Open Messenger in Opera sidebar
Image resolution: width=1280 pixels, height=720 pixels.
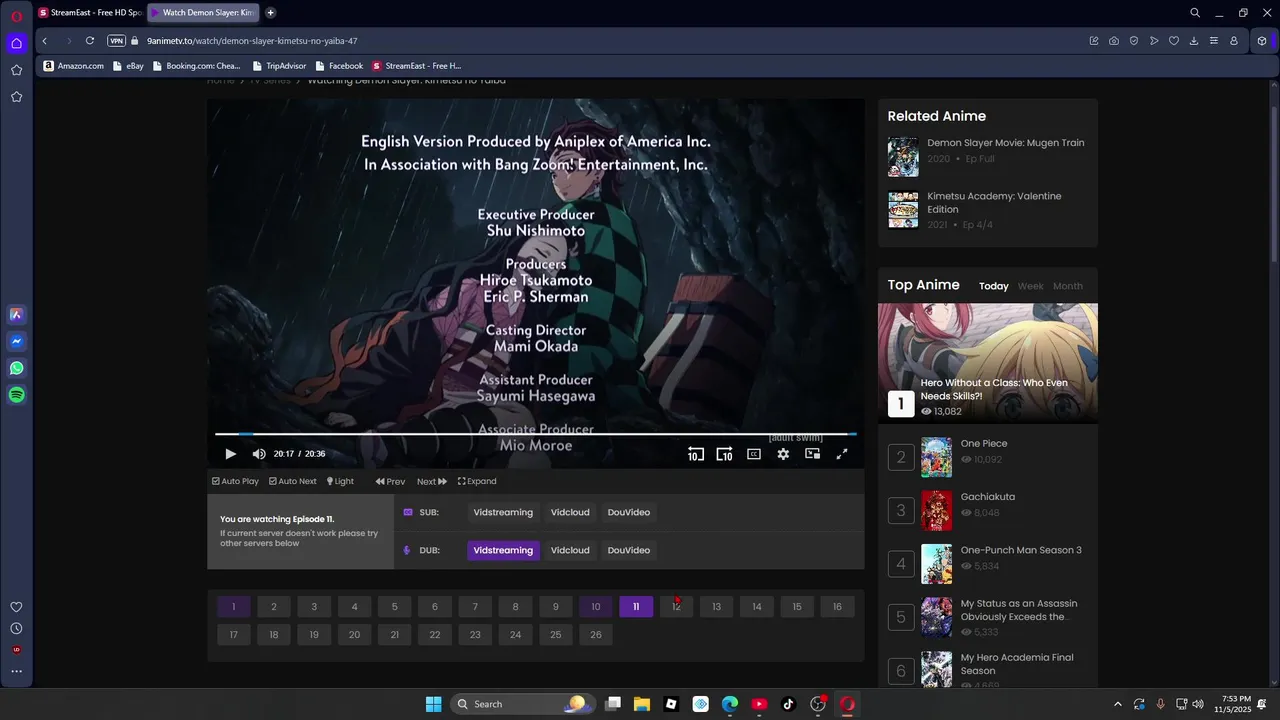point(17,341)
